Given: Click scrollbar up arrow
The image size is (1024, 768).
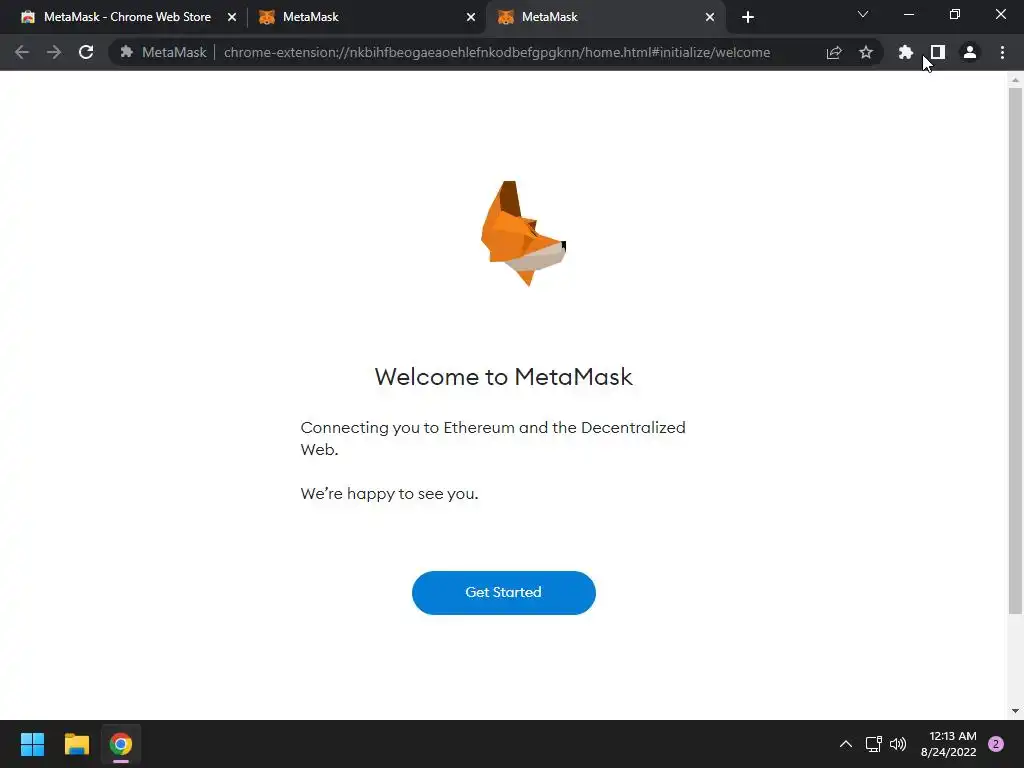Looking at the screenshot, I should tap(1015, 80).
